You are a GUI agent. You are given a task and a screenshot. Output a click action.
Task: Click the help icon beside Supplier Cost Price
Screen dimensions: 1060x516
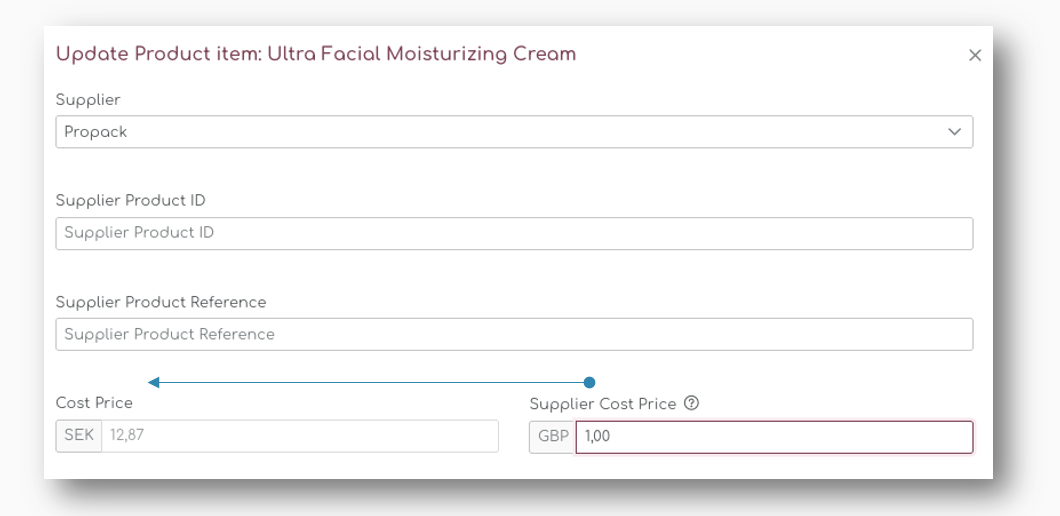pos(691,403)
